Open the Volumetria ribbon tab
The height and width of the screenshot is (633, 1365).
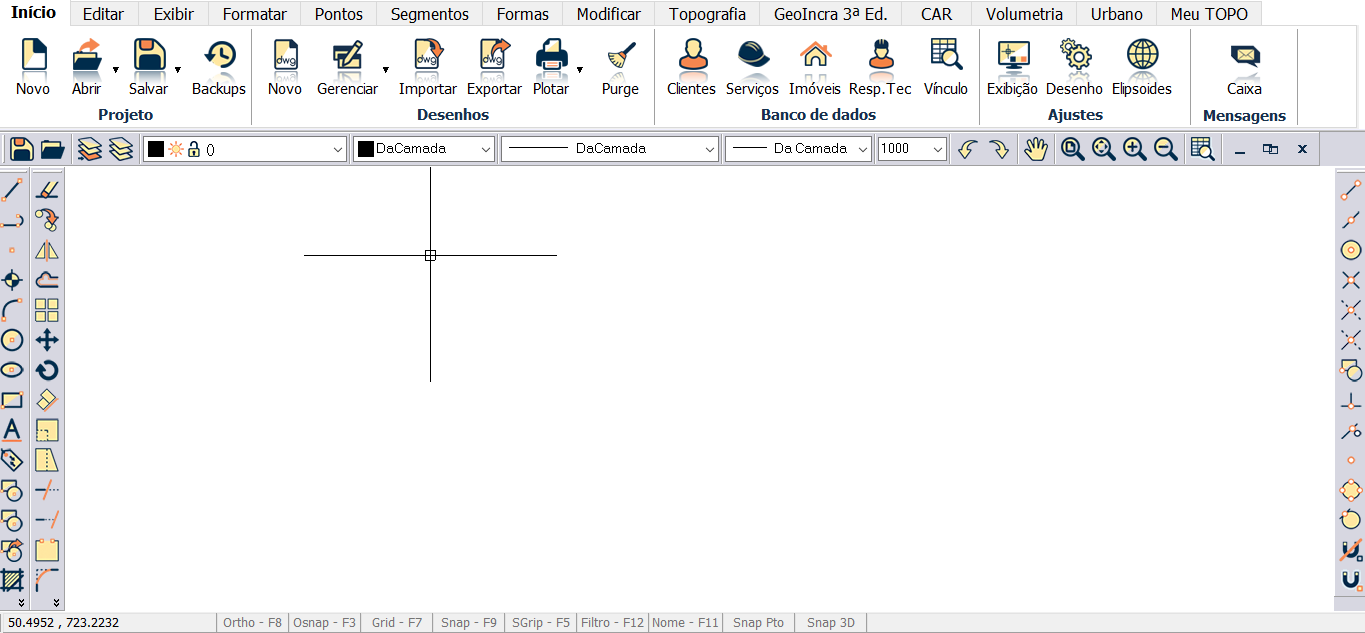coord(1024,14)
